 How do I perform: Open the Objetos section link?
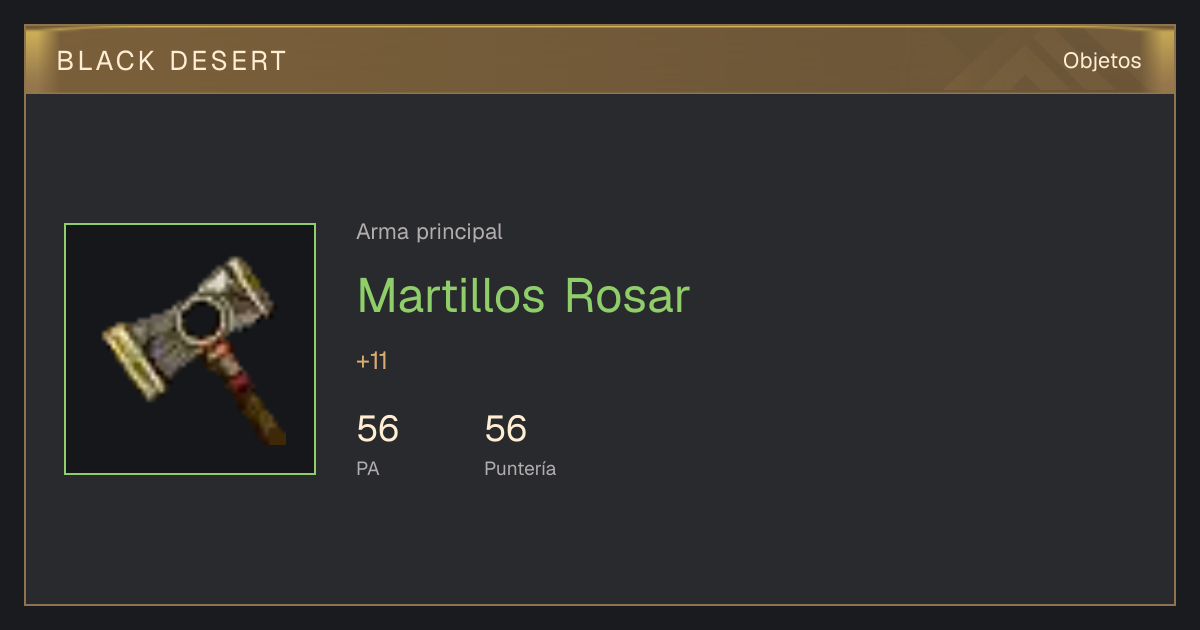click(1102, 61)
